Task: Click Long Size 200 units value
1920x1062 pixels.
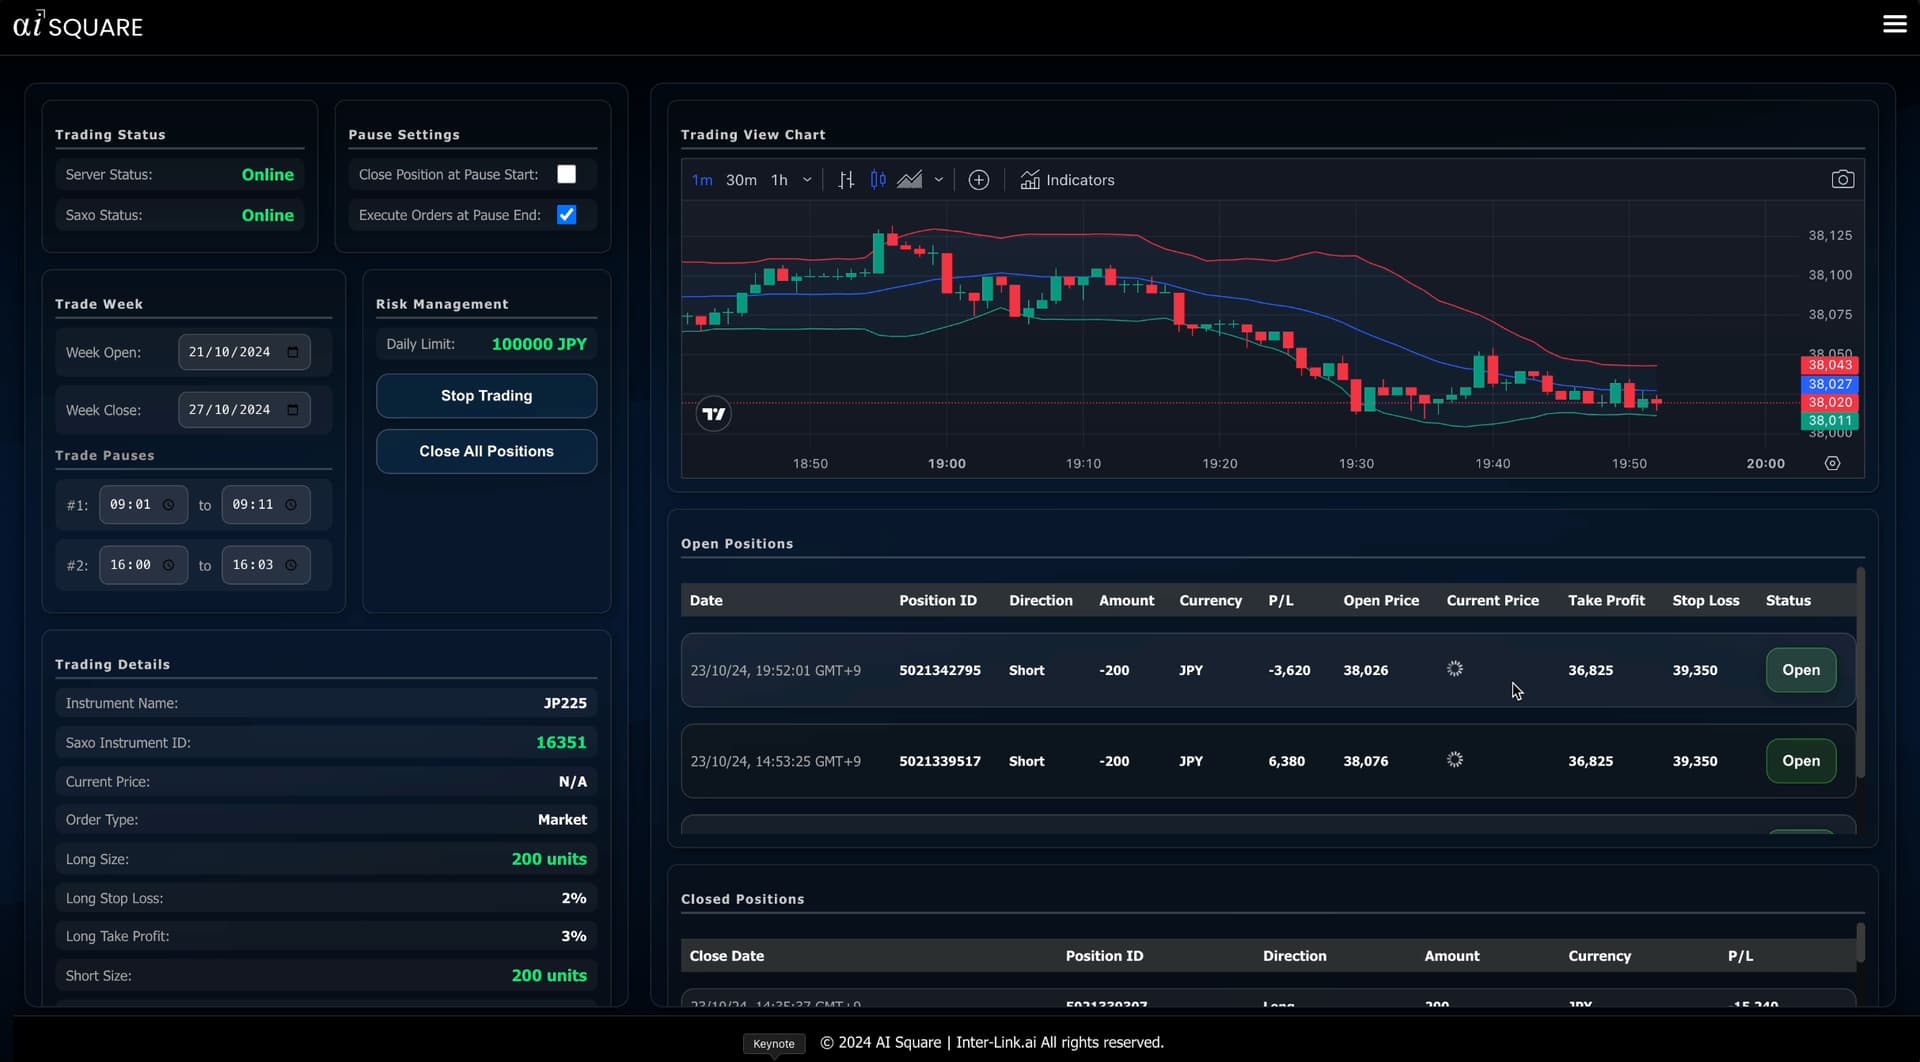Action: coord(549,859)
